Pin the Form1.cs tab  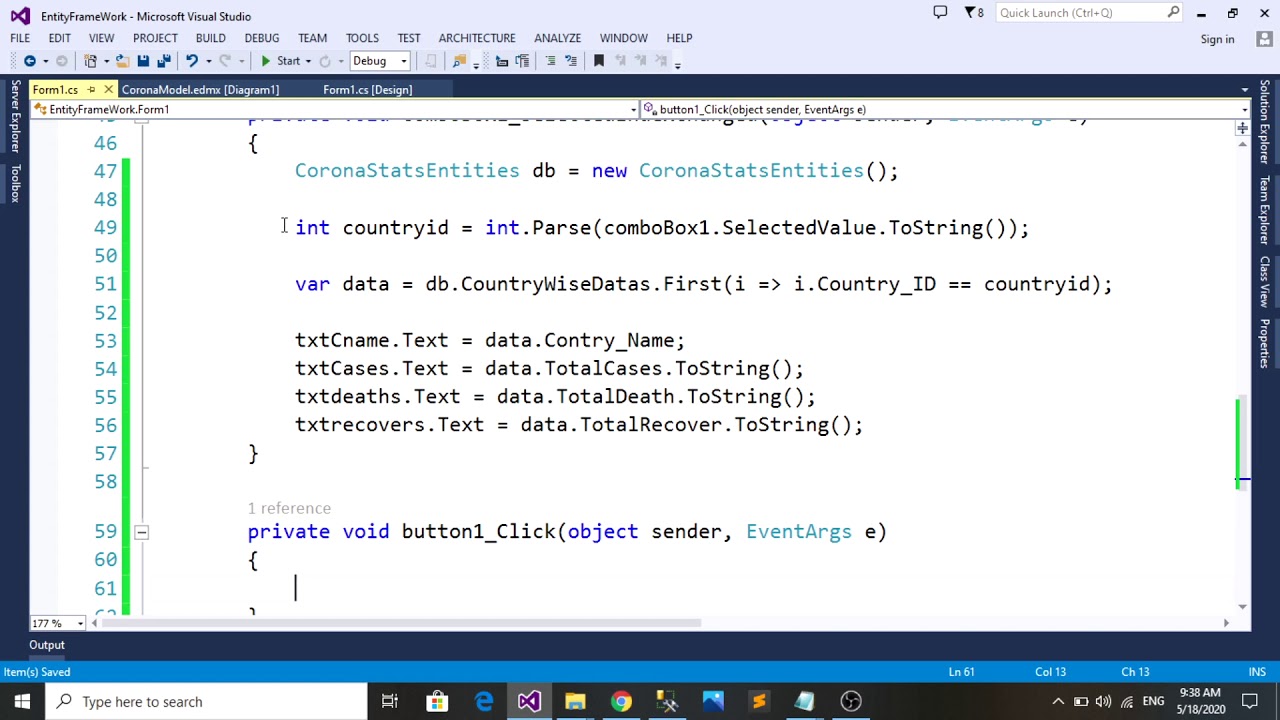pos(91,90)
